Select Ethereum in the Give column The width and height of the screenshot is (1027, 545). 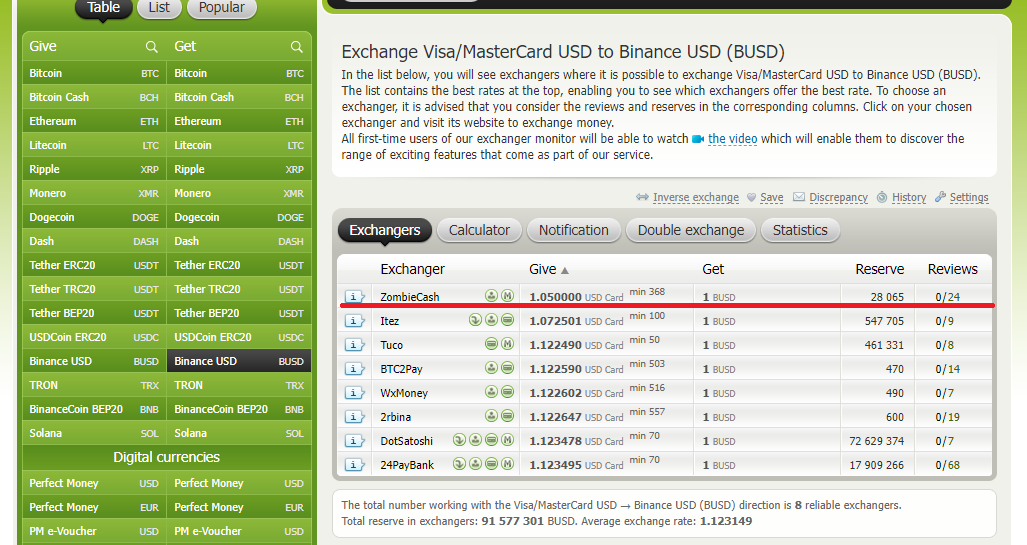coord(53,121)
